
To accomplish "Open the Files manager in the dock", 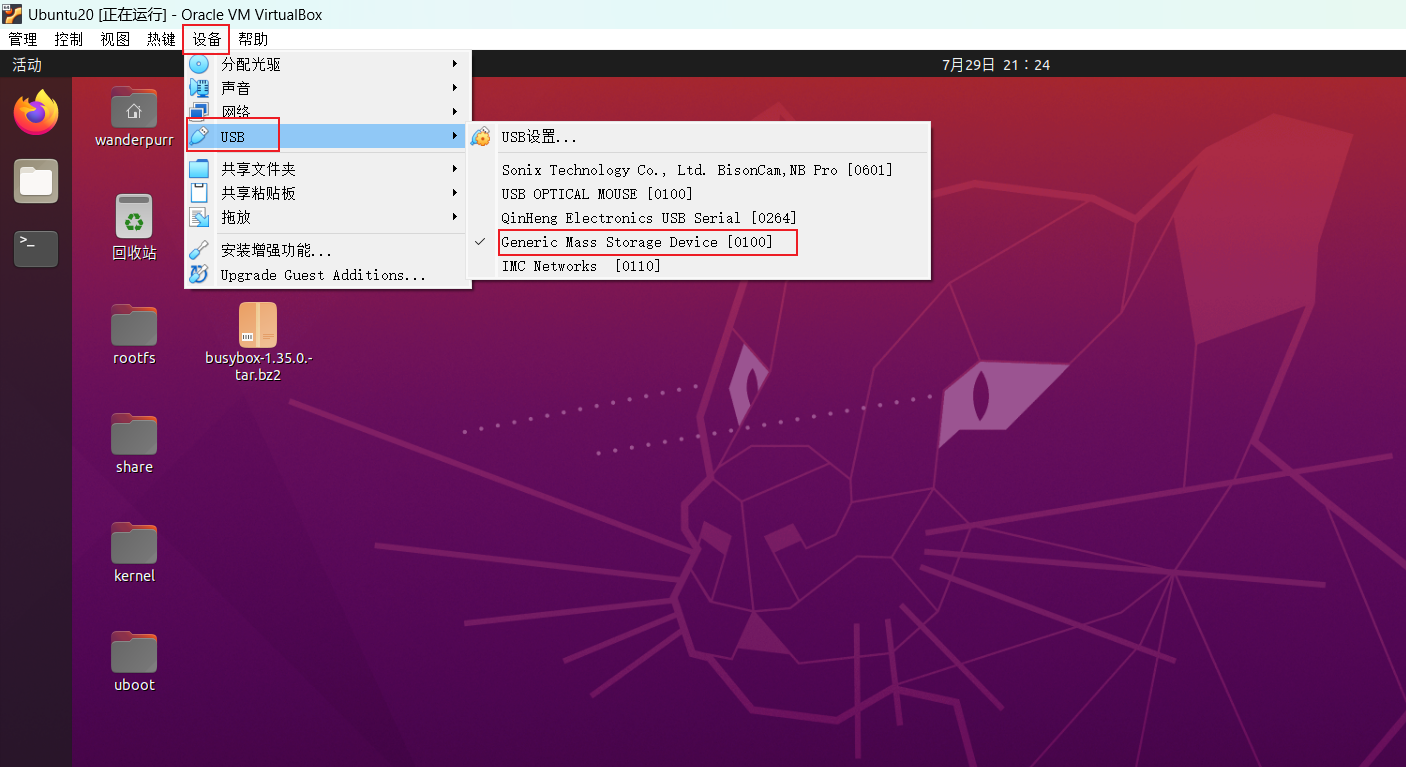I will point(36,181).
